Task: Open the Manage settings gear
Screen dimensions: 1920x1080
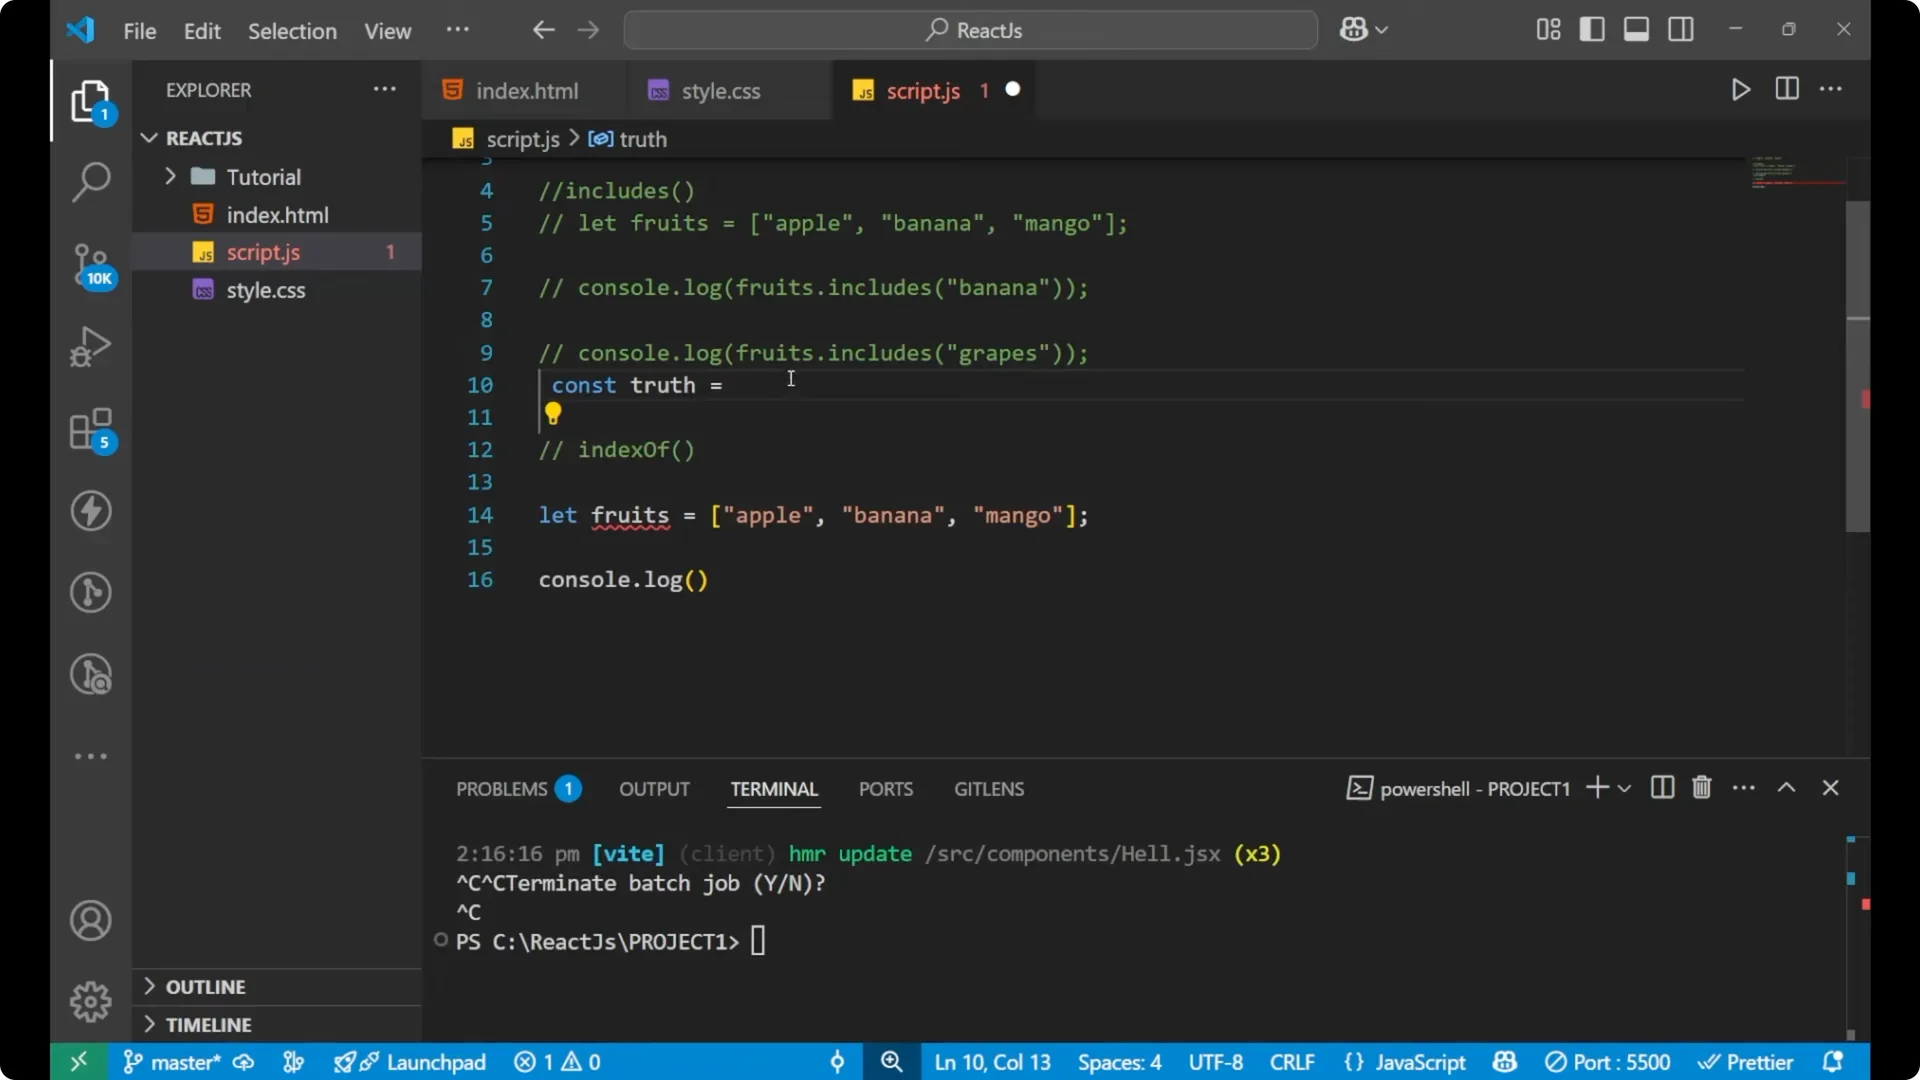Action: coord(90,1001)
